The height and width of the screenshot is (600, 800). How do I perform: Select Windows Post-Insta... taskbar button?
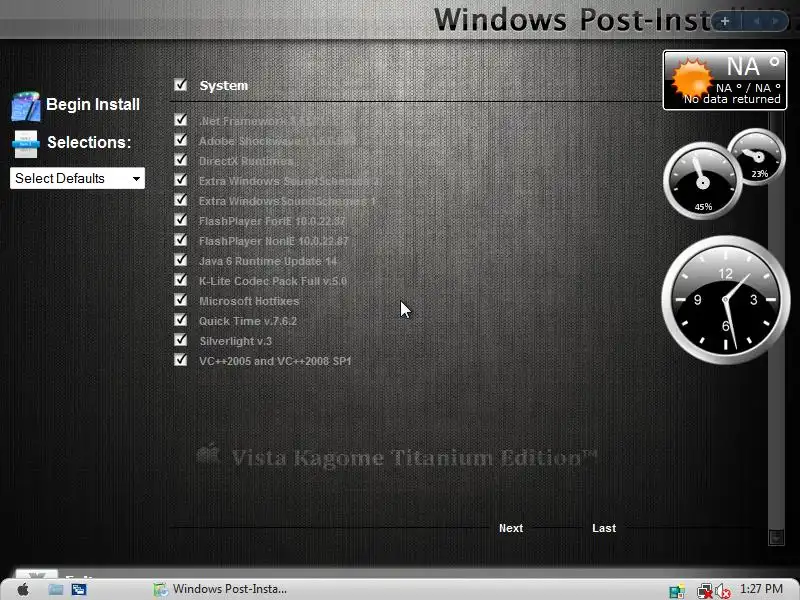[220, 589]
